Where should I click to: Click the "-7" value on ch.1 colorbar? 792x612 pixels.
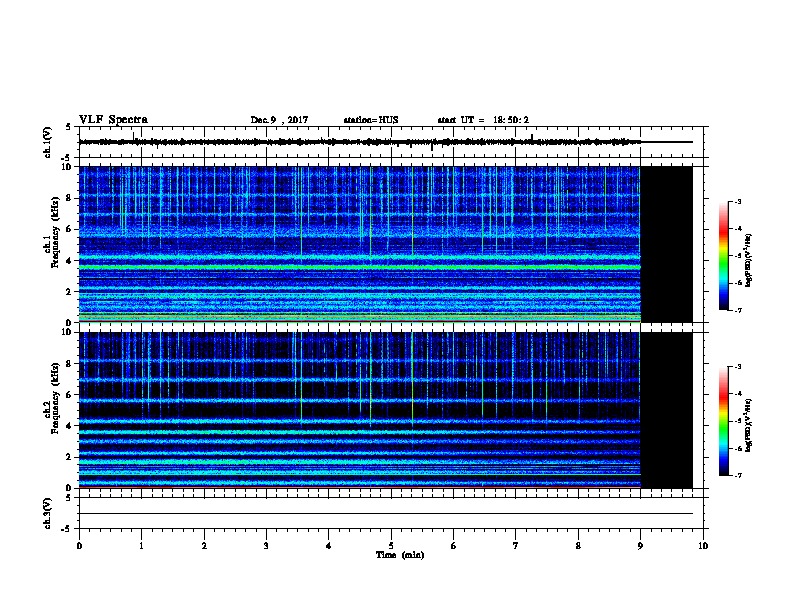coord(738,310)
